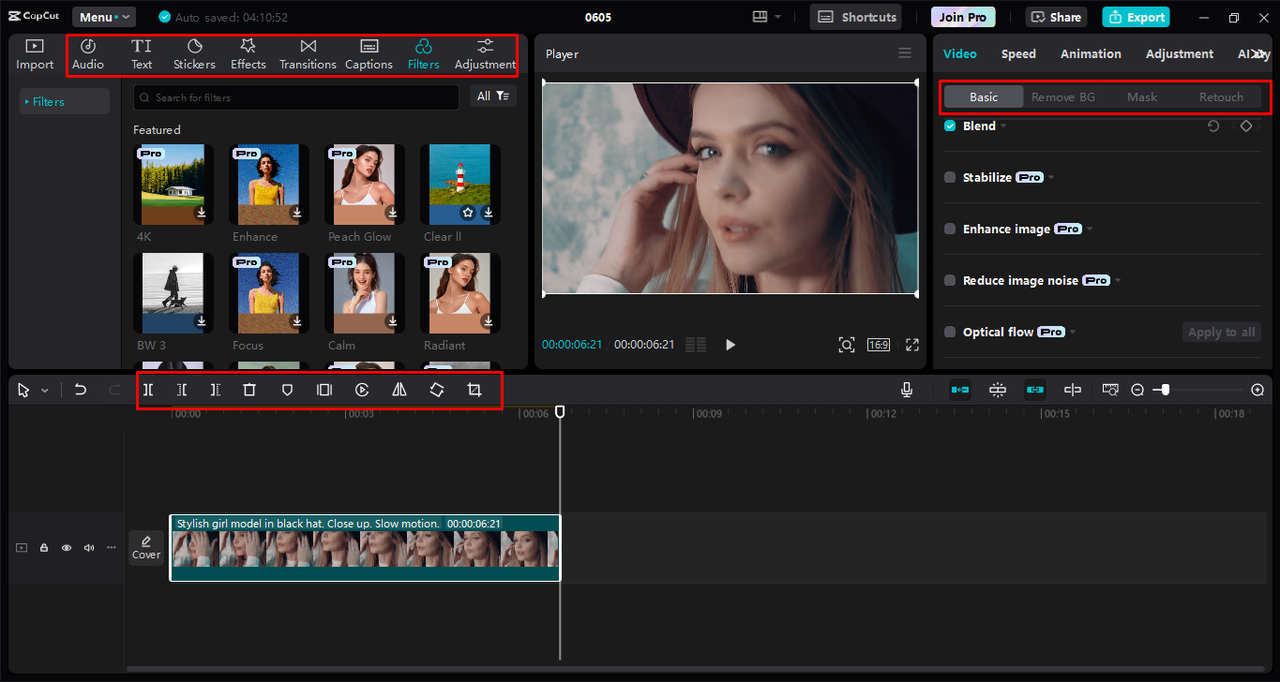Viewport: 1280px width, 682px height.
Task: Expand the Optical flow options arrow
Action: pyautogui.click(x=1073, y=332)
